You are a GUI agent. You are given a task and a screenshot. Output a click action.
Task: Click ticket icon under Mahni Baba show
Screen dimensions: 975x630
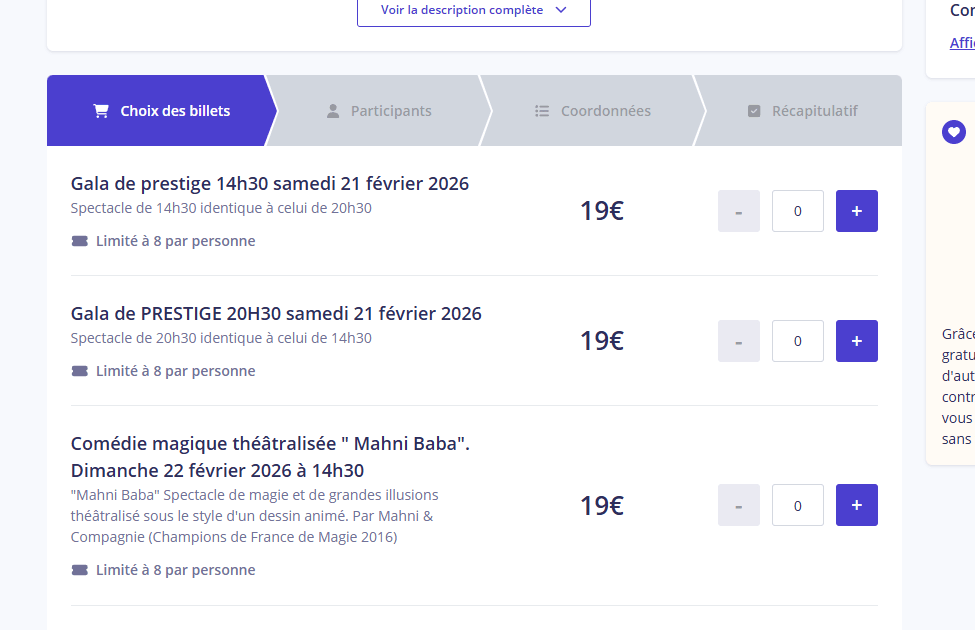[x=80, y=570]
